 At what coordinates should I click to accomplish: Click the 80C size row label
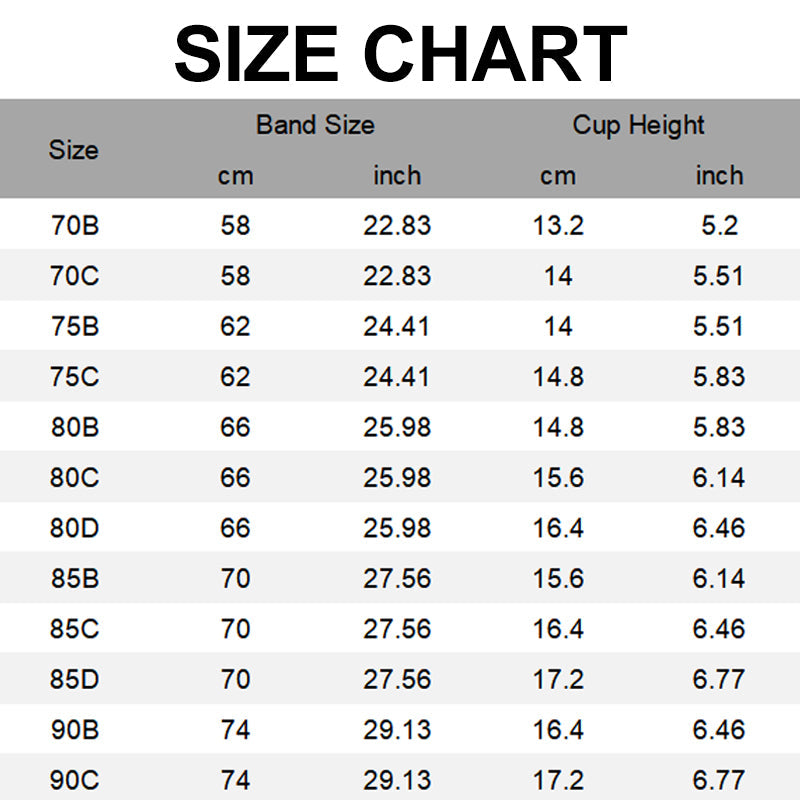75,477
